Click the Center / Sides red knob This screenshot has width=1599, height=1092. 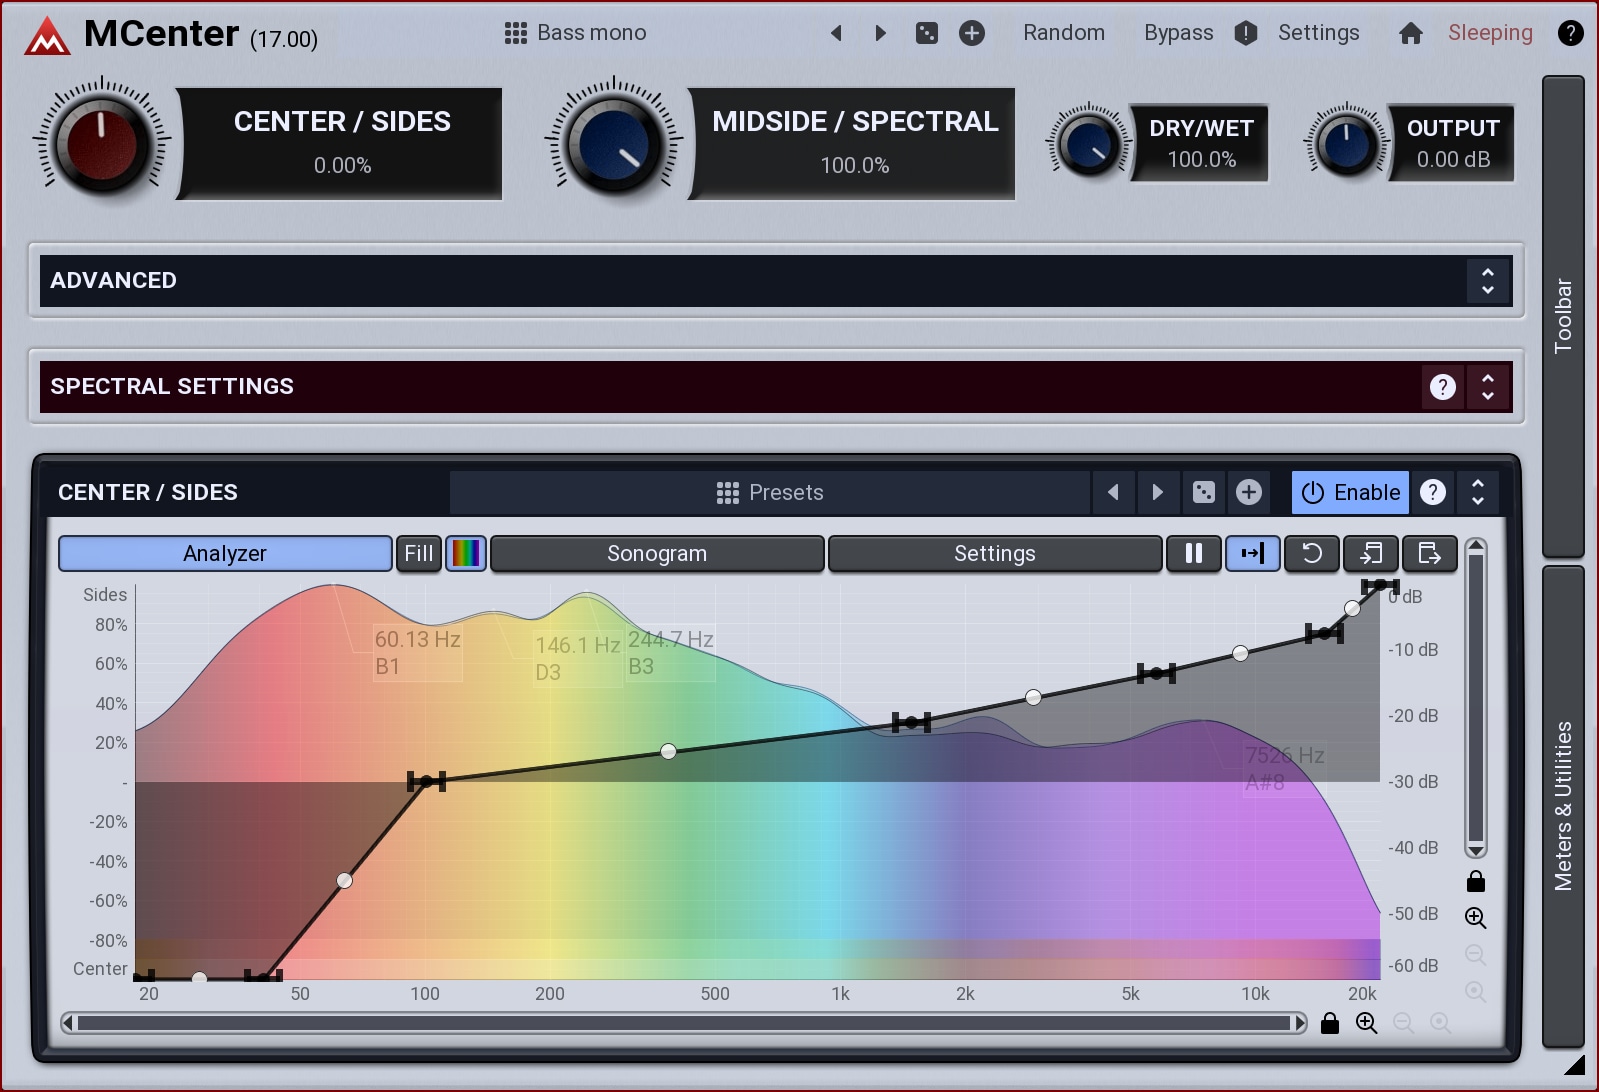pos(101,144)
